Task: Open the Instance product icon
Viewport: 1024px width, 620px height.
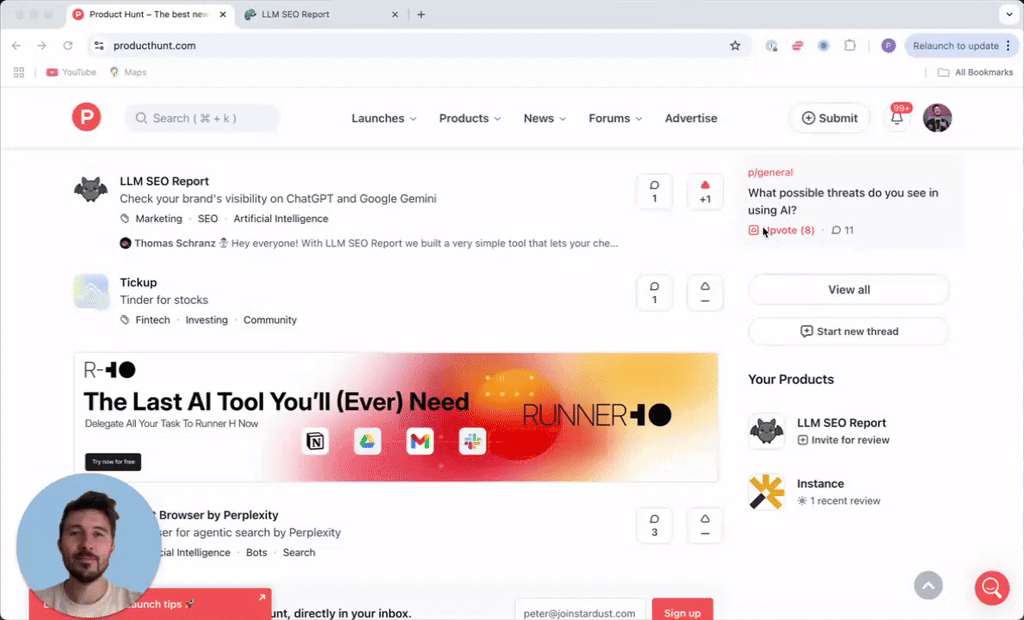Action: coord(766,492)
